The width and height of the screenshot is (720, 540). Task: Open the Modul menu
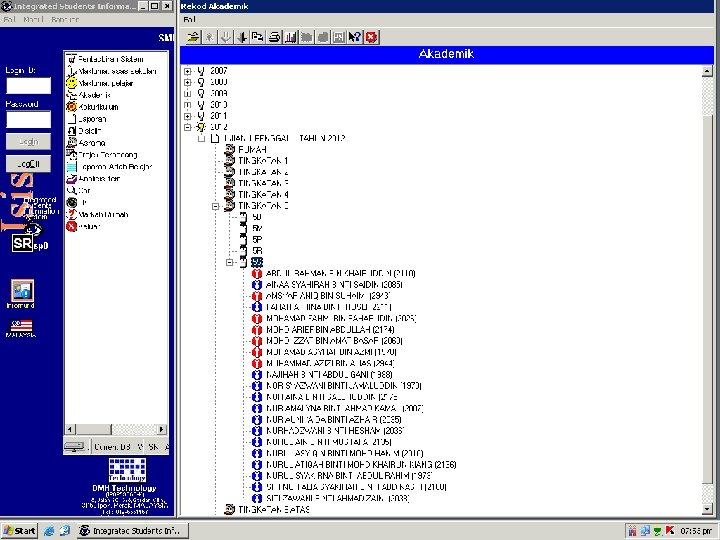pos(33,20)
